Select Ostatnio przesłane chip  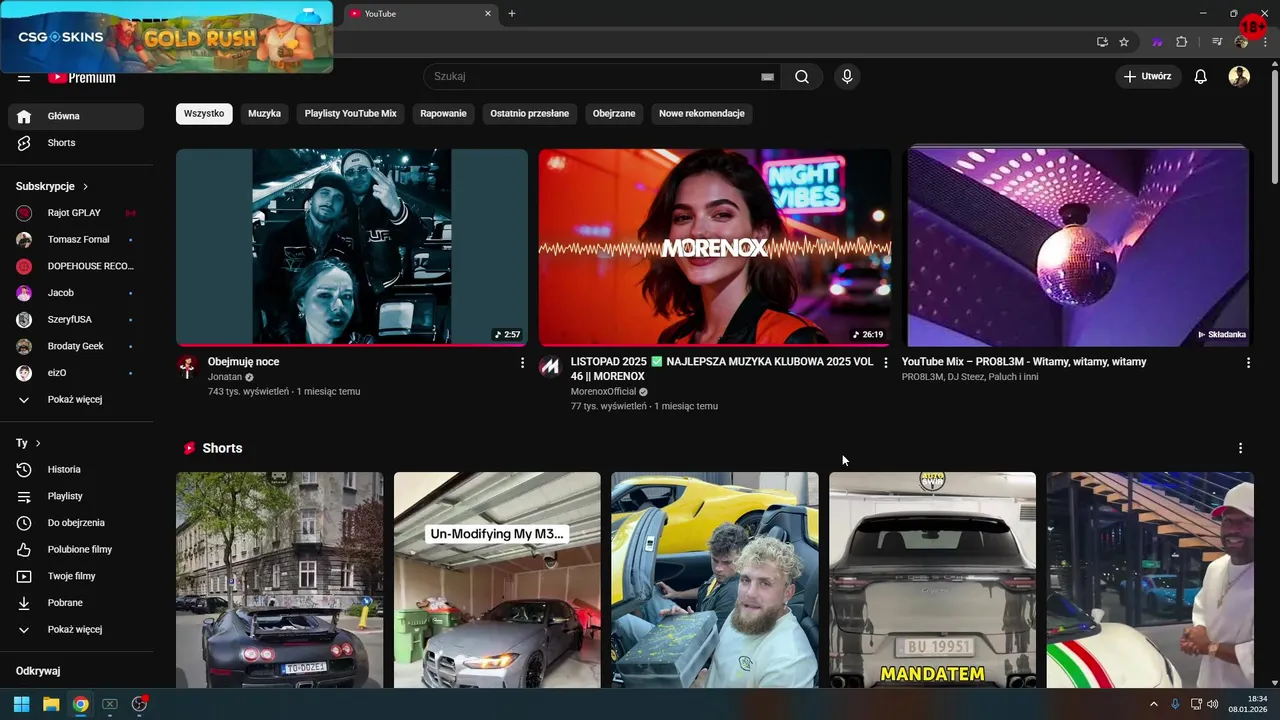click(x=530, y=114)
